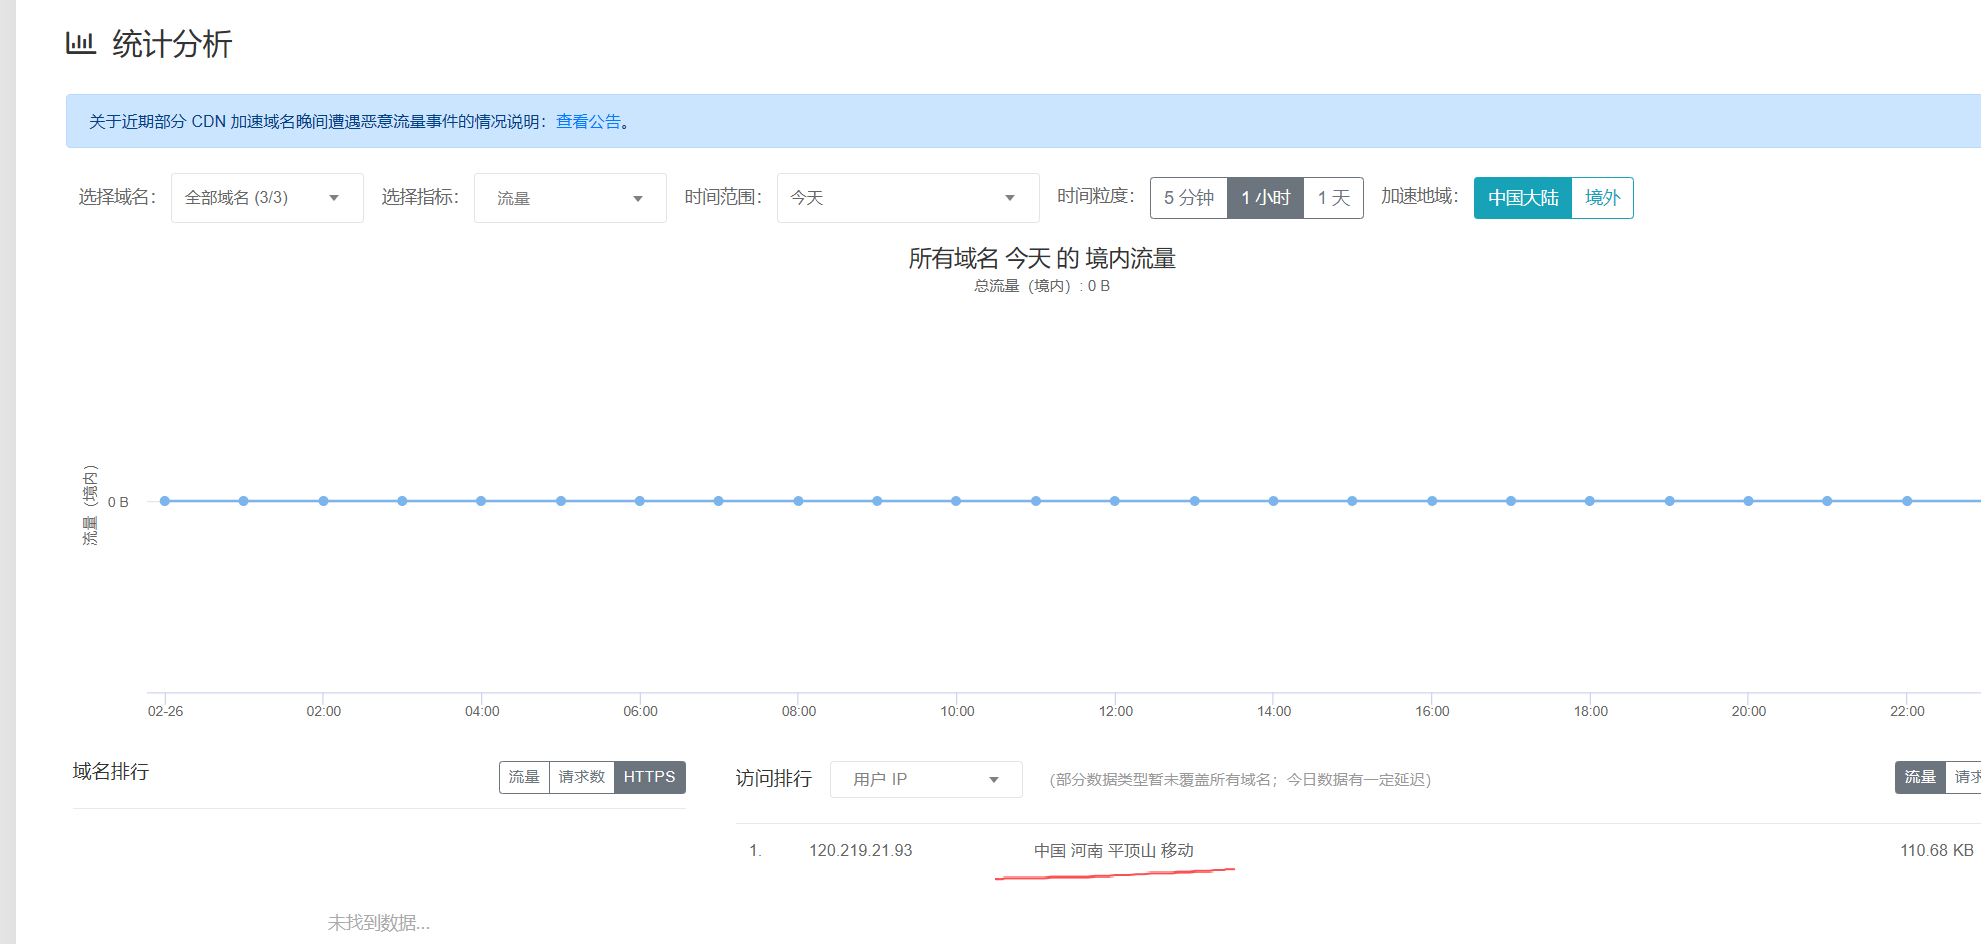
Task: Click the 中国 河南 平顶山 移动 location text
Action: tap(1113, 850)
